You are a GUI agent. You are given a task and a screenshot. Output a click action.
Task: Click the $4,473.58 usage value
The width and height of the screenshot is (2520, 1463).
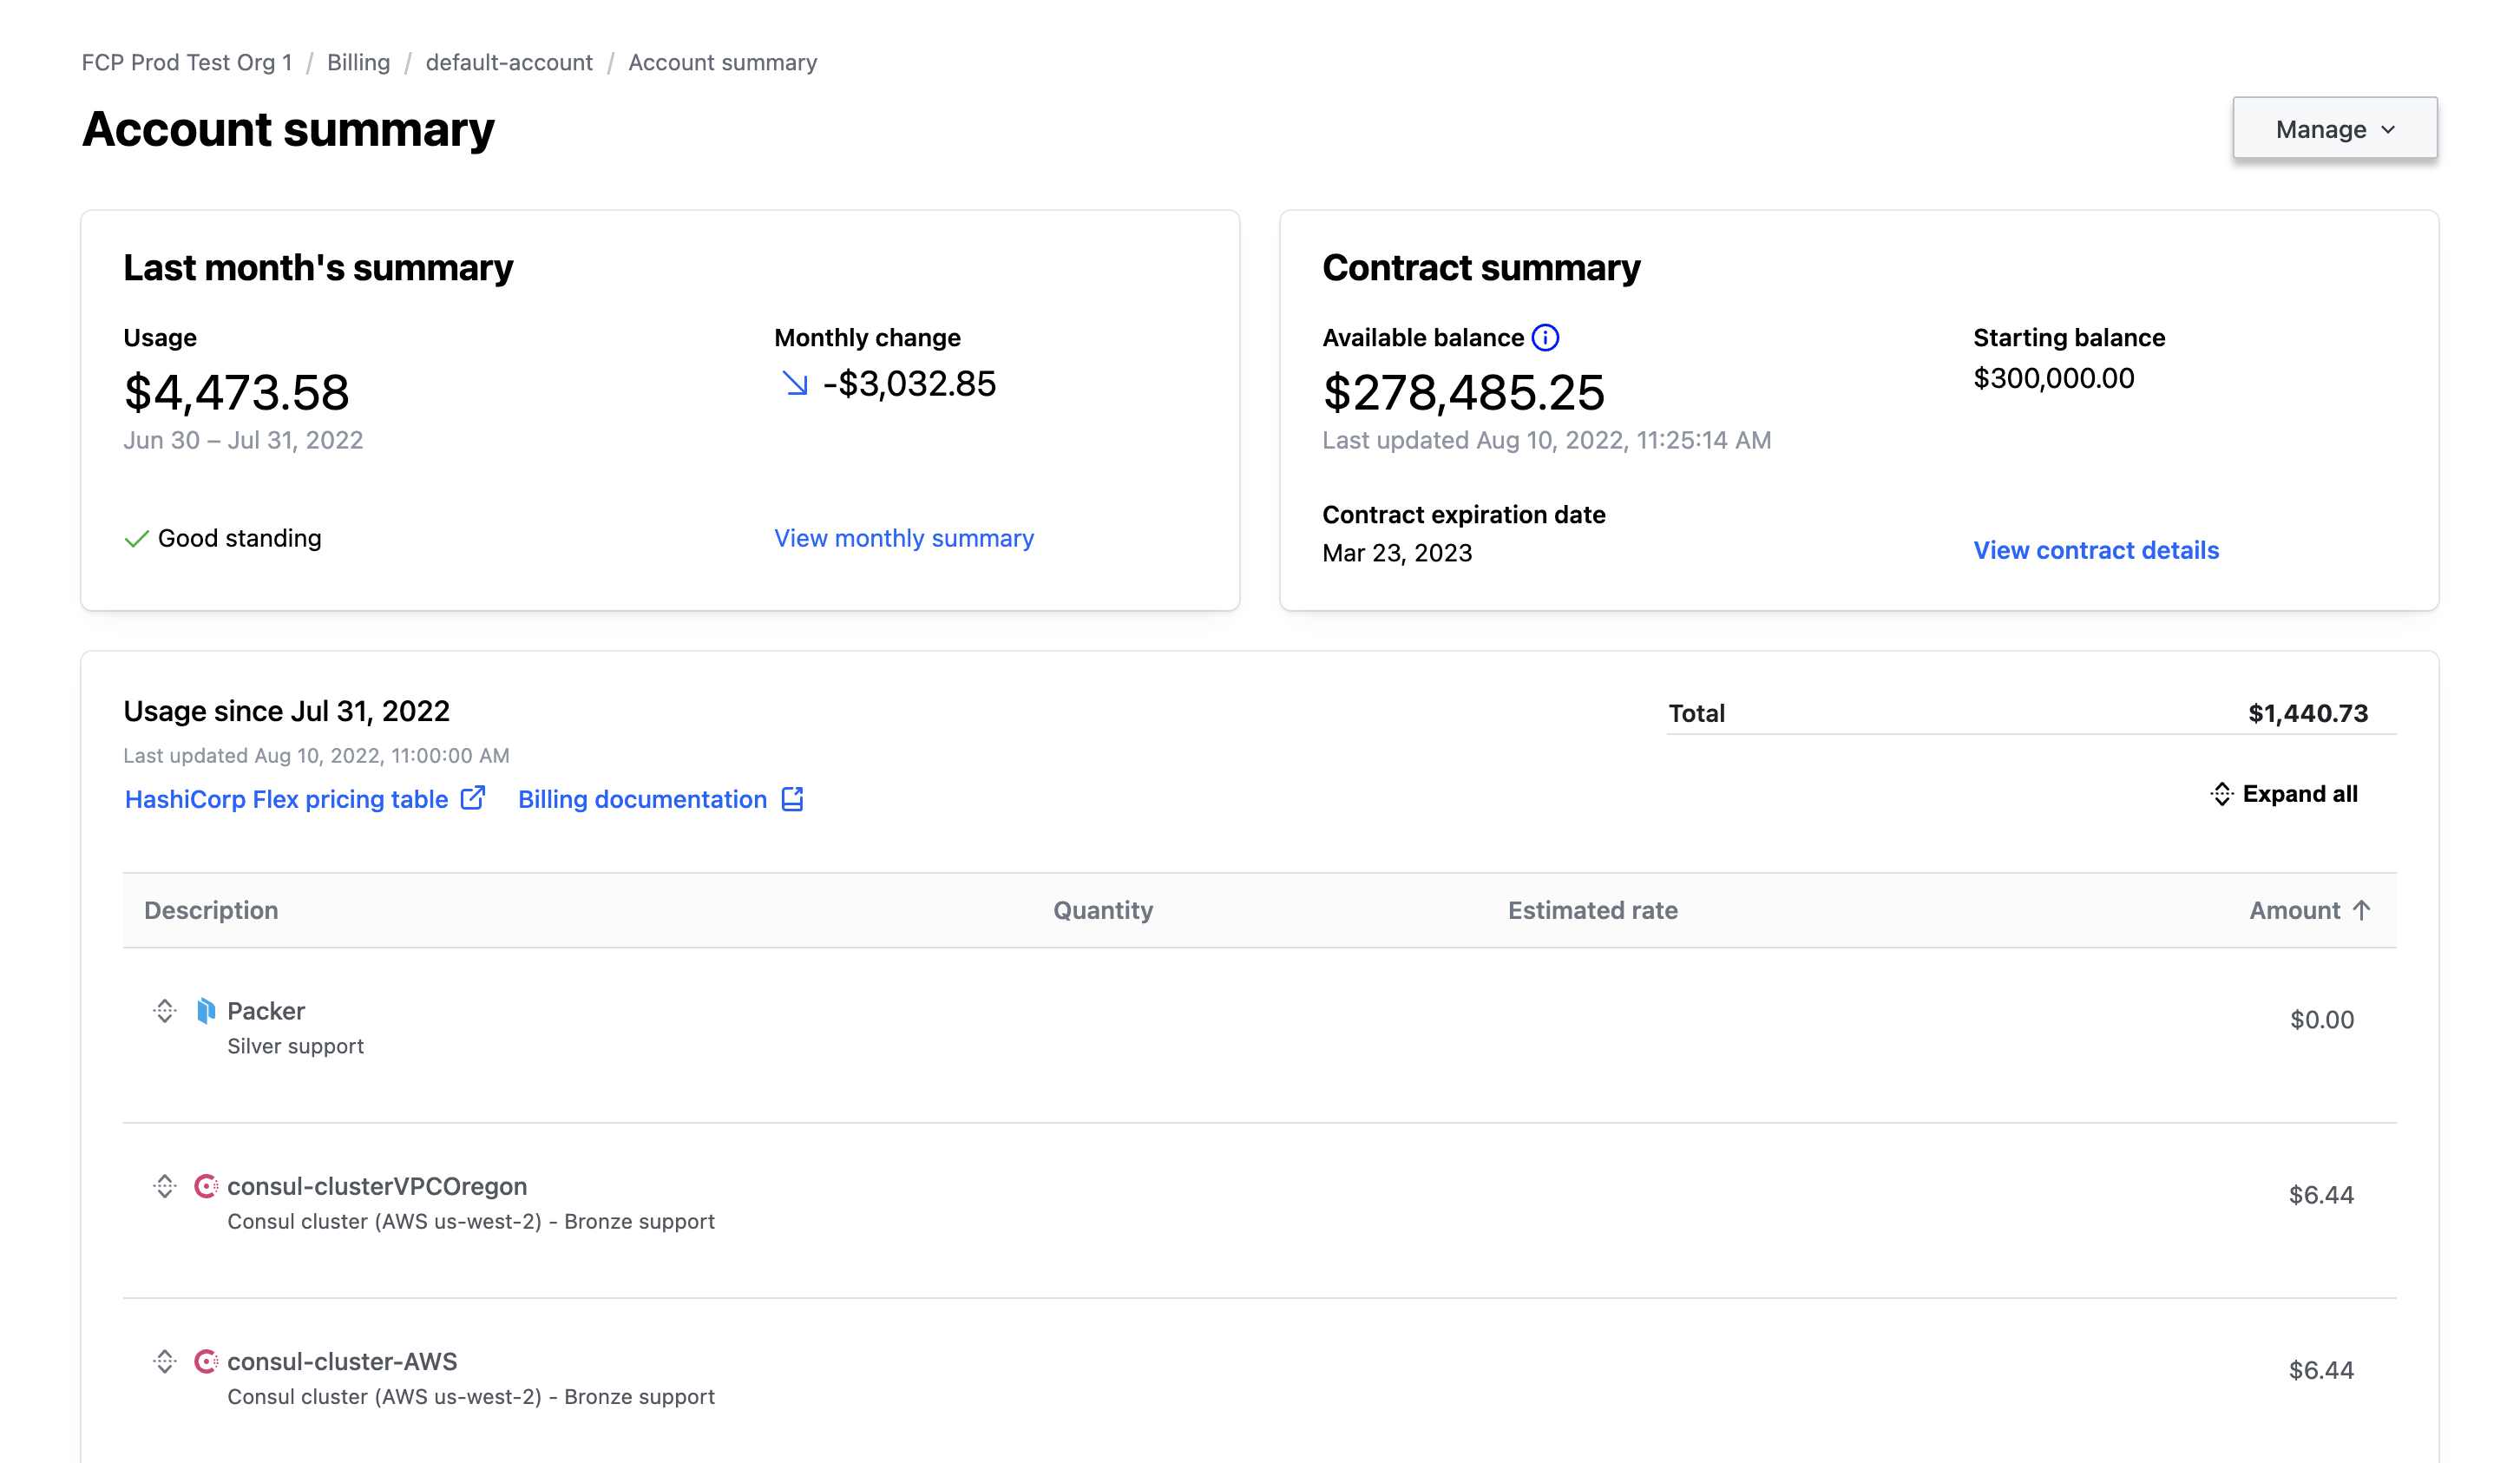[x=237, y=392]
